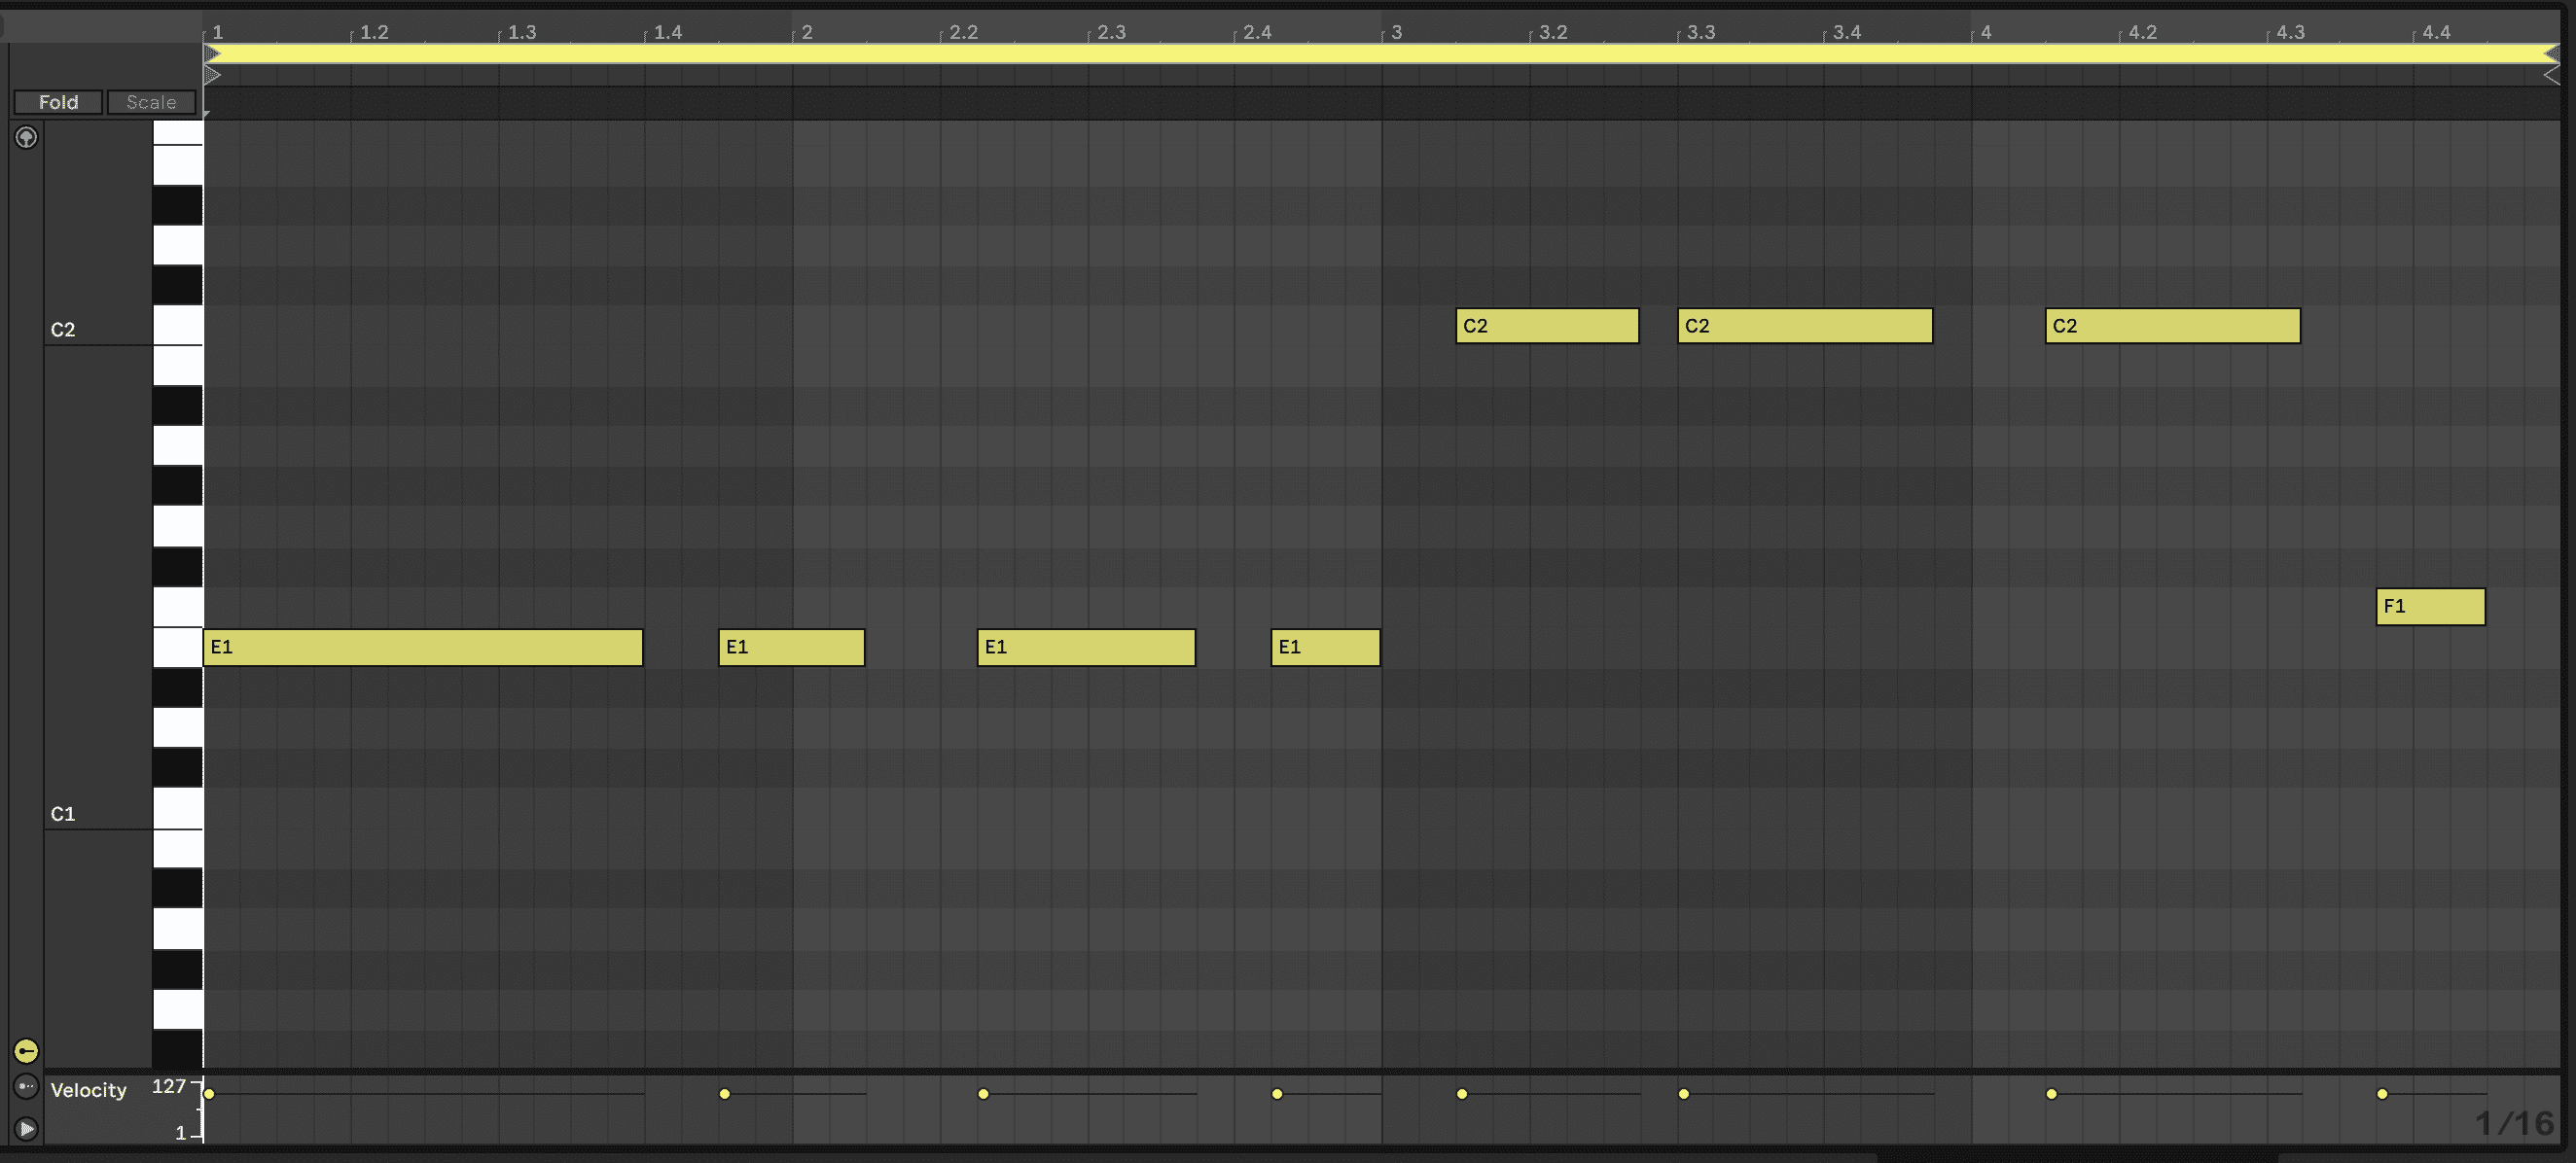Enable the Scale button
The image size is (2576, 1163).
pyautogui.click(x=151, y=102)
